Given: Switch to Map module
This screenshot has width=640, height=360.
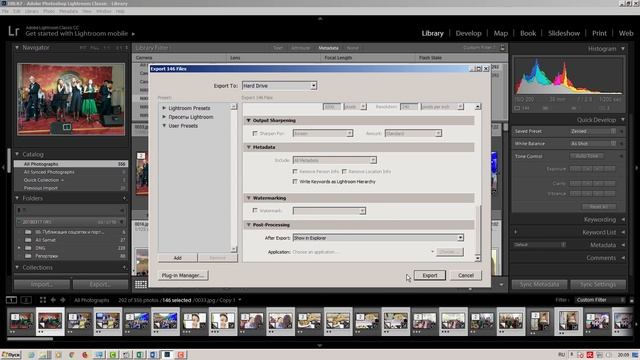Looking at the screenshot, I should (x=500, y=33).
